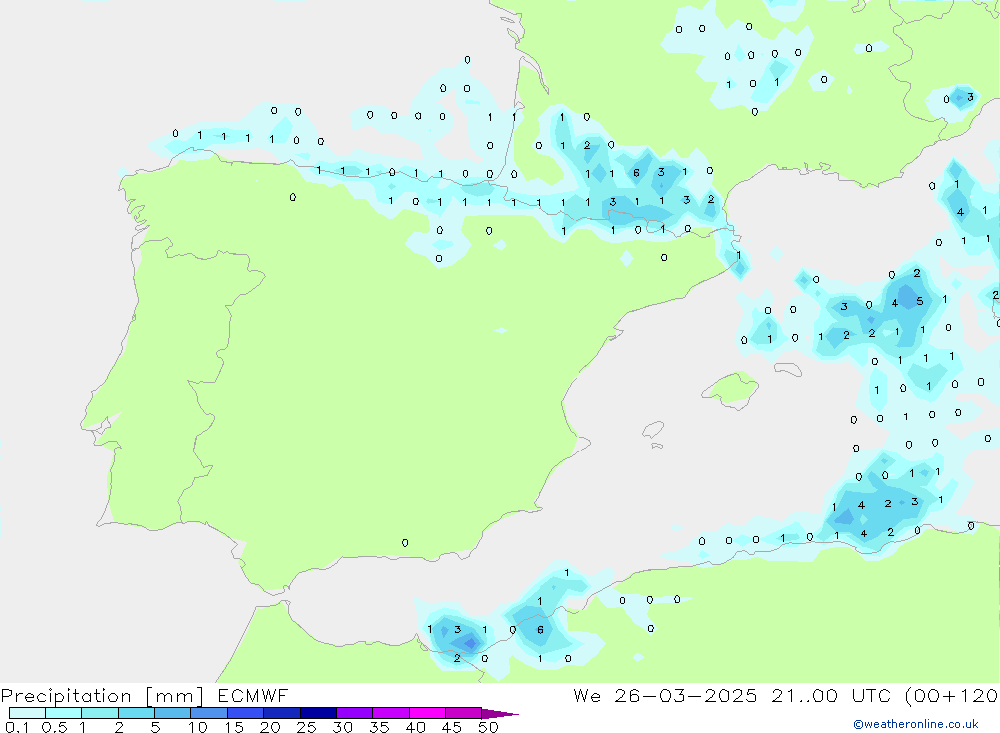Click the 30–35 mm purple legend swatch
This screenshot has height=733, width=1000.
pyautogui.click(x=354, y=713)
